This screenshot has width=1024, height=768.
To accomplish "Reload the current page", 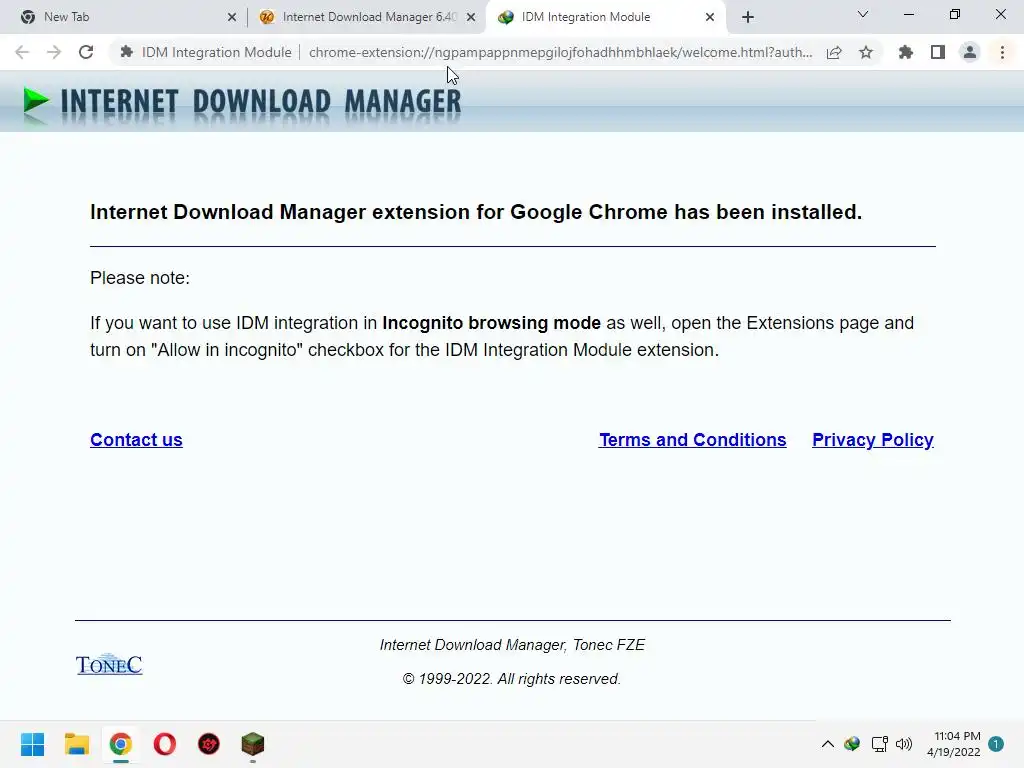I will 86,52.
